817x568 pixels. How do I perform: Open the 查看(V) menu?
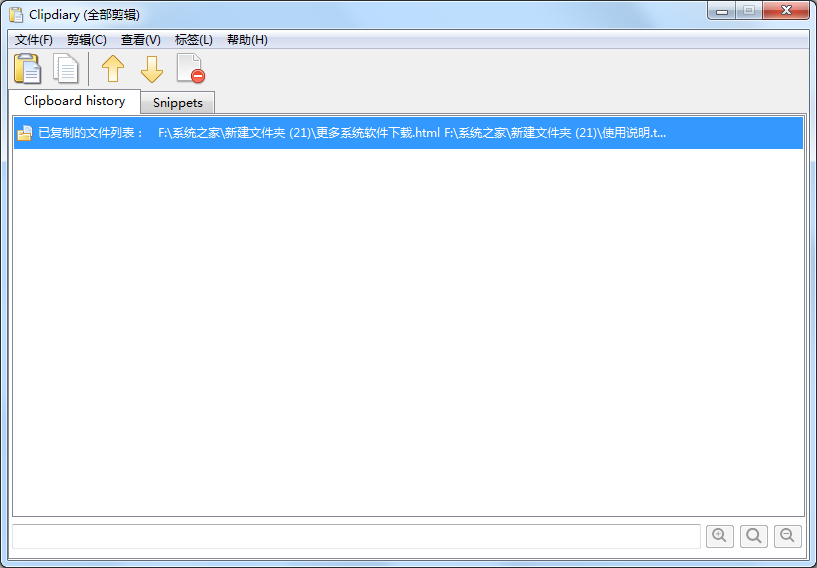pyautogui.click(x=141, y=40)
